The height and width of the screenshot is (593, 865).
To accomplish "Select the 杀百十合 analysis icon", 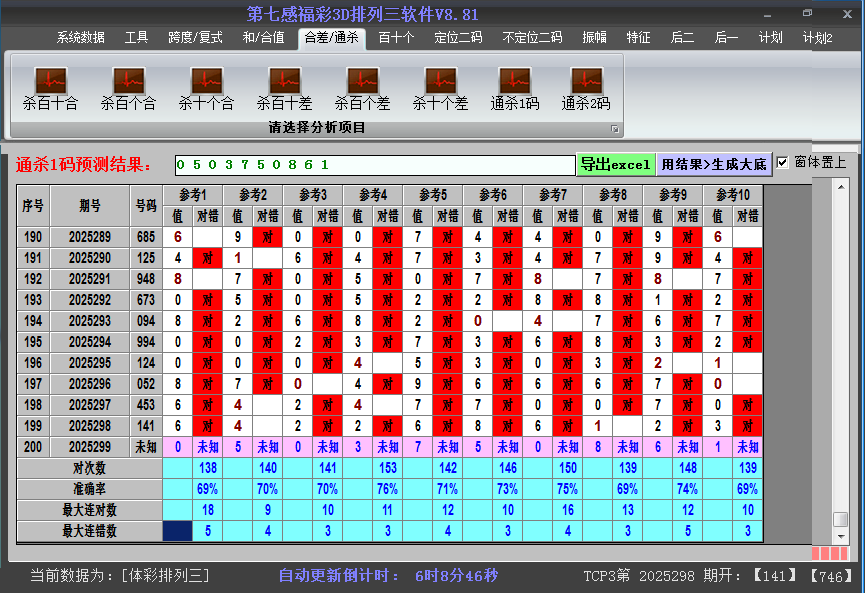I will pyautogui.click(x=50, y=85).
